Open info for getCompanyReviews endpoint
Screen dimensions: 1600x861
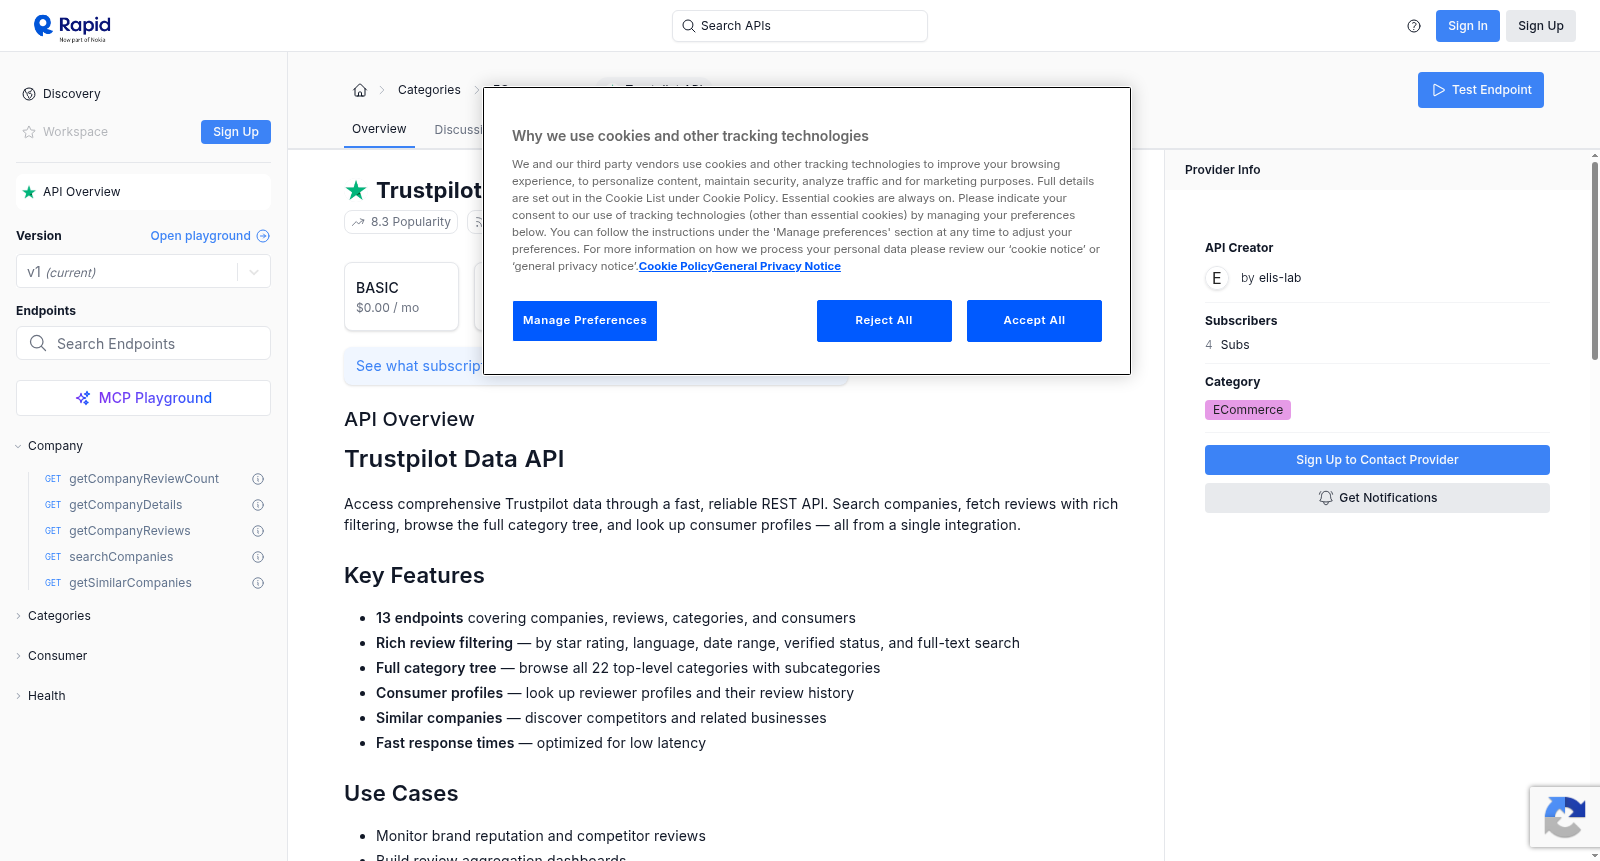pyautogui.click(x=258, y=531)
